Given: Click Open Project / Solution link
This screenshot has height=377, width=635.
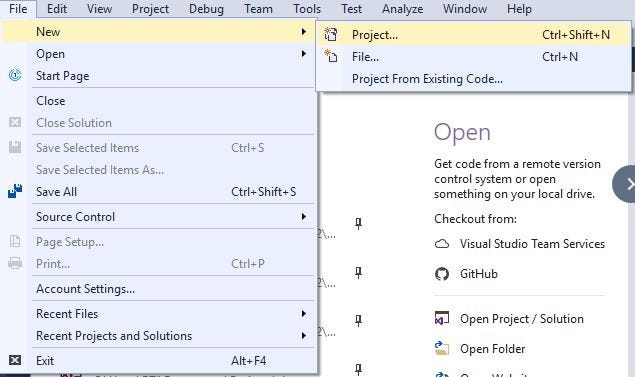Looking at the screenshot, I should 522,319.
